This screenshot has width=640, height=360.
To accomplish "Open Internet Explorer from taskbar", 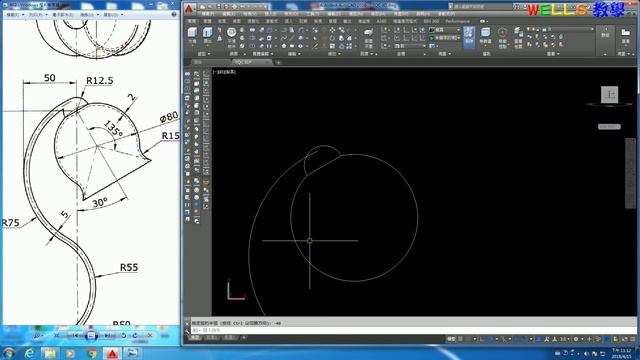I will click(29, 353).
